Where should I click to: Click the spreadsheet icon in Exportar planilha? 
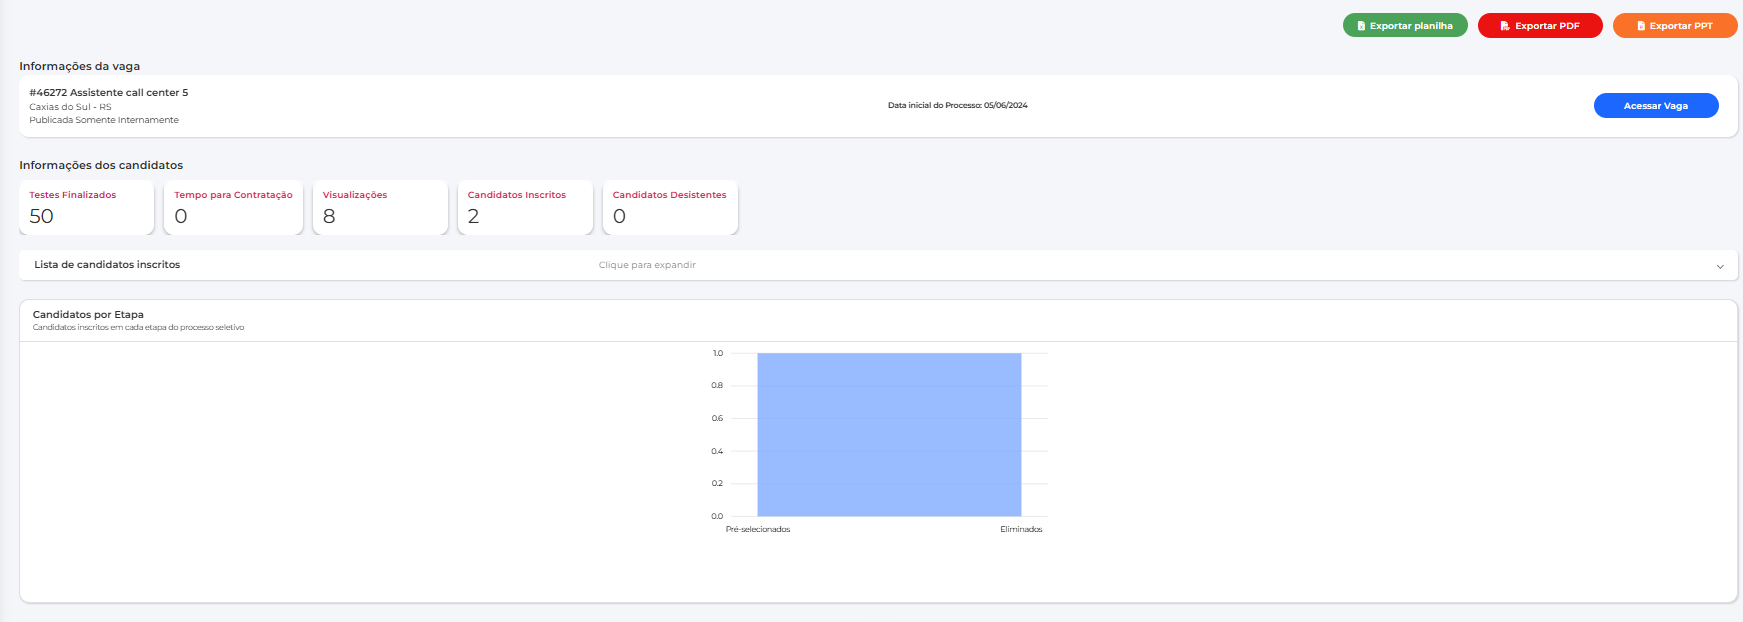coord(1361,26)
